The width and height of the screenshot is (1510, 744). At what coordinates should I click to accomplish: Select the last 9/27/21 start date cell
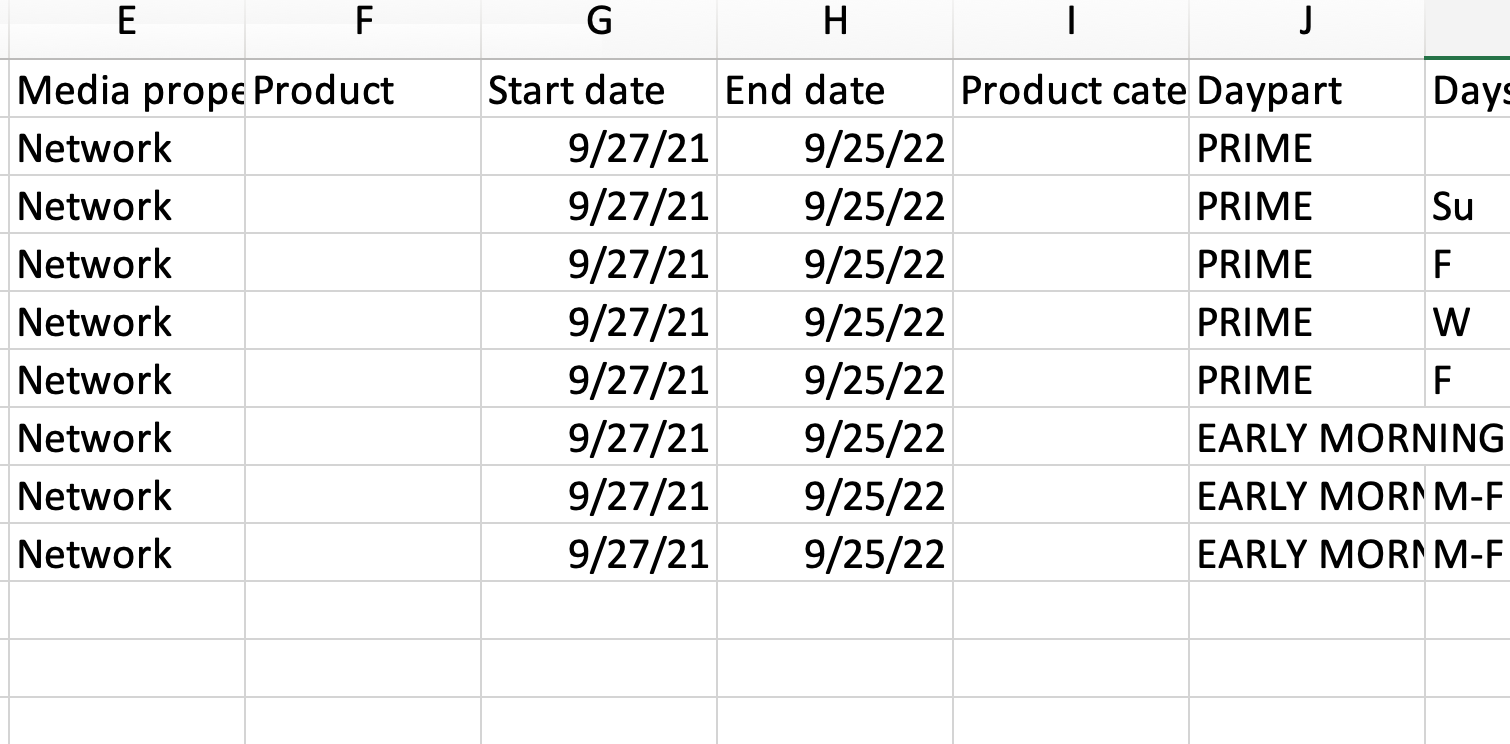tap(599, 554)
